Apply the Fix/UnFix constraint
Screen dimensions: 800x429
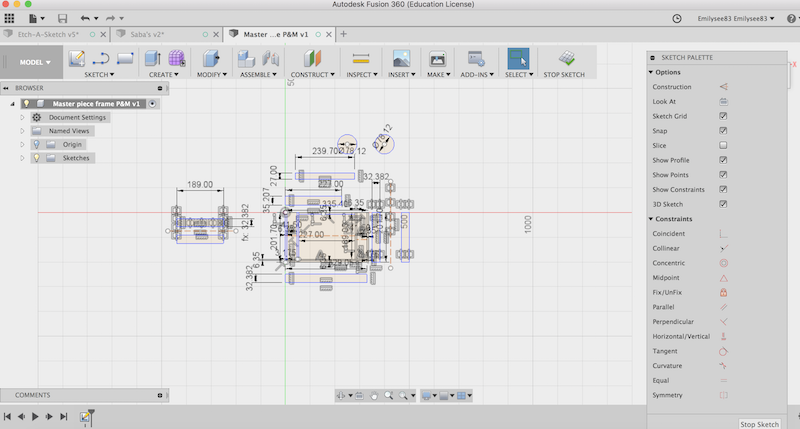(723, 292)
